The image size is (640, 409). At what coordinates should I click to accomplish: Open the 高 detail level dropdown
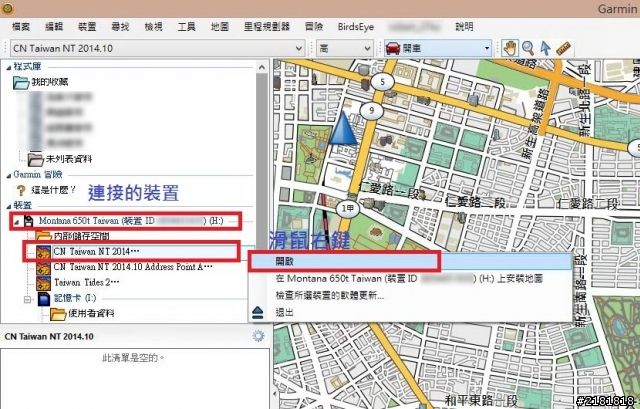[367, 49]
